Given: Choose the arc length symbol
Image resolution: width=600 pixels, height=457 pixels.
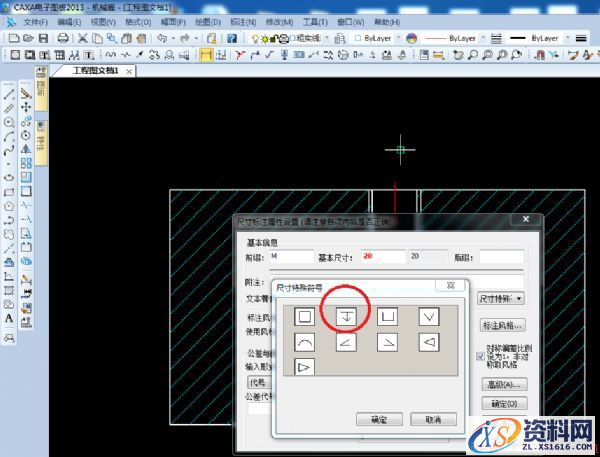Looking at the screenshot, I should pos(305,342).
